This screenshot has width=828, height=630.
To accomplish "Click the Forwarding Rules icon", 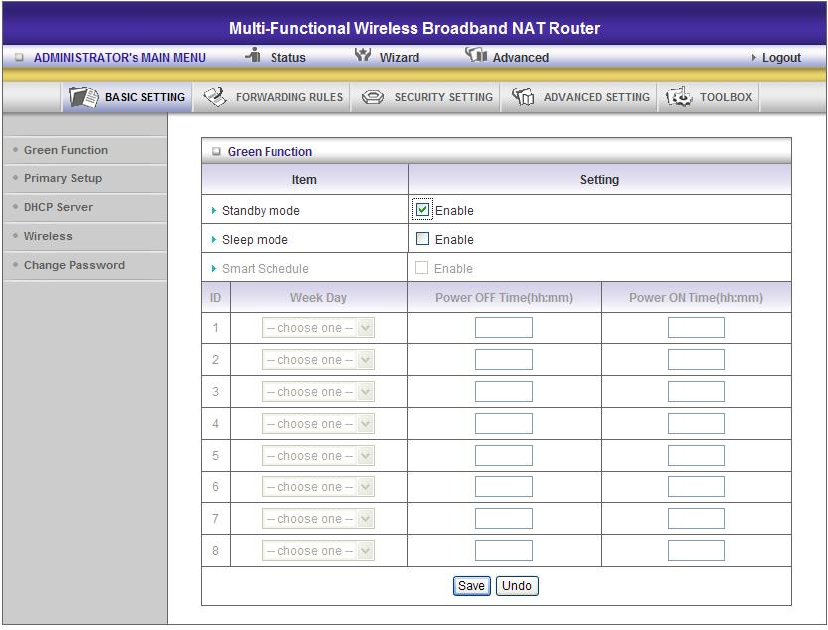I will [215, 97].
